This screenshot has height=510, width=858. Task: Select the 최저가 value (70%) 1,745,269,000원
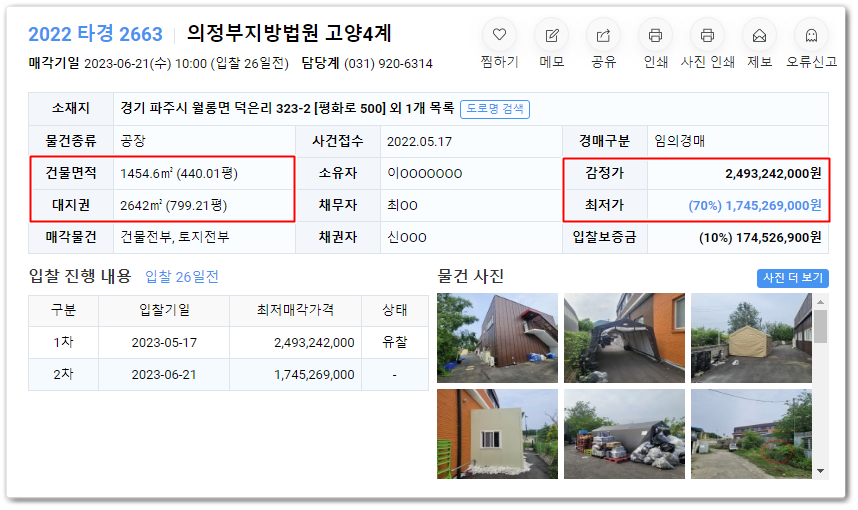tap(755, 206)
